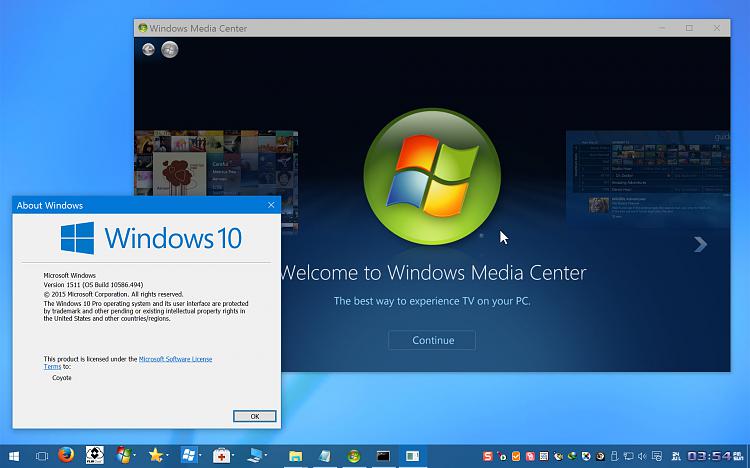Launch Firefox from the taskbar
This screenshot has width=750, height=468.
(66, 455)
